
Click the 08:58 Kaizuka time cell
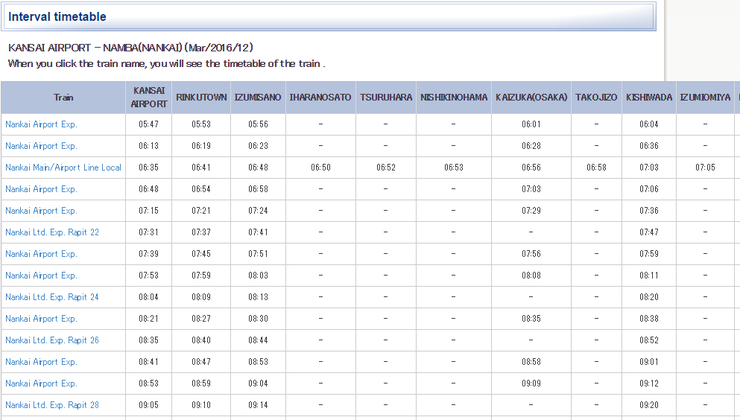click(531, 362)
